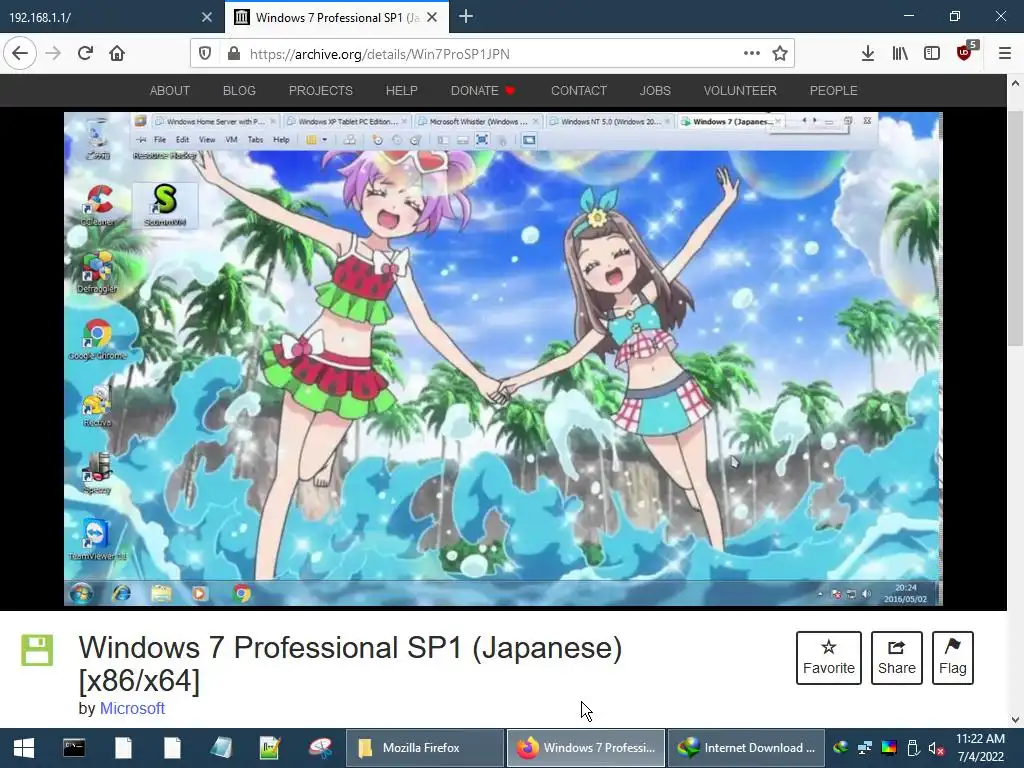Screen dimensions: 1024x768
Task: Close the Windows 7 Professional tab
Action: 432,18
